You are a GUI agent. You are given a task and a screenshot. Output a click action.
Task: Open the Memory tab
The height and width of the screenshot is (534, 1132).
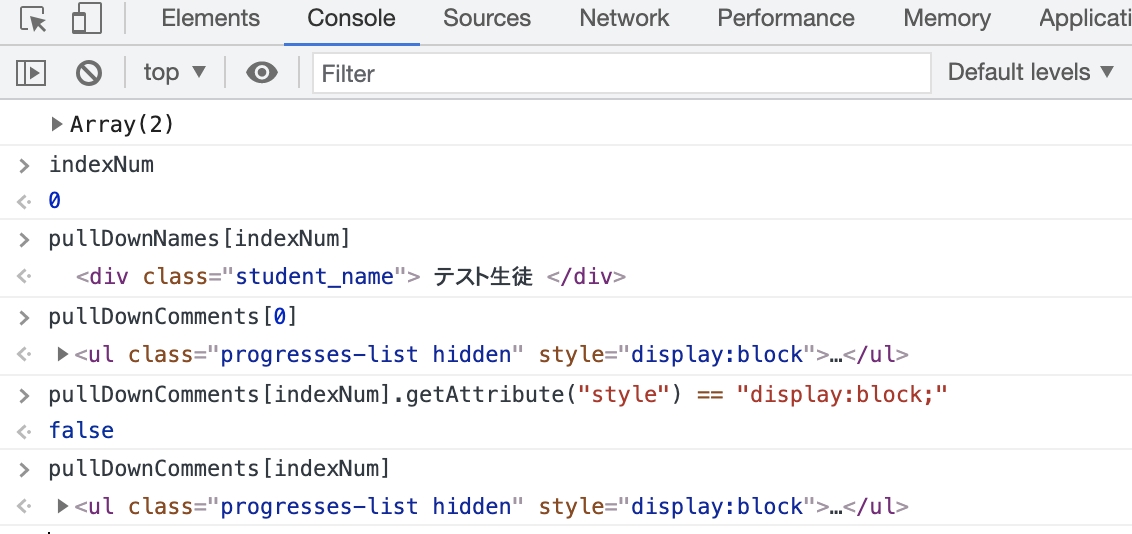[x=946, y=19]
